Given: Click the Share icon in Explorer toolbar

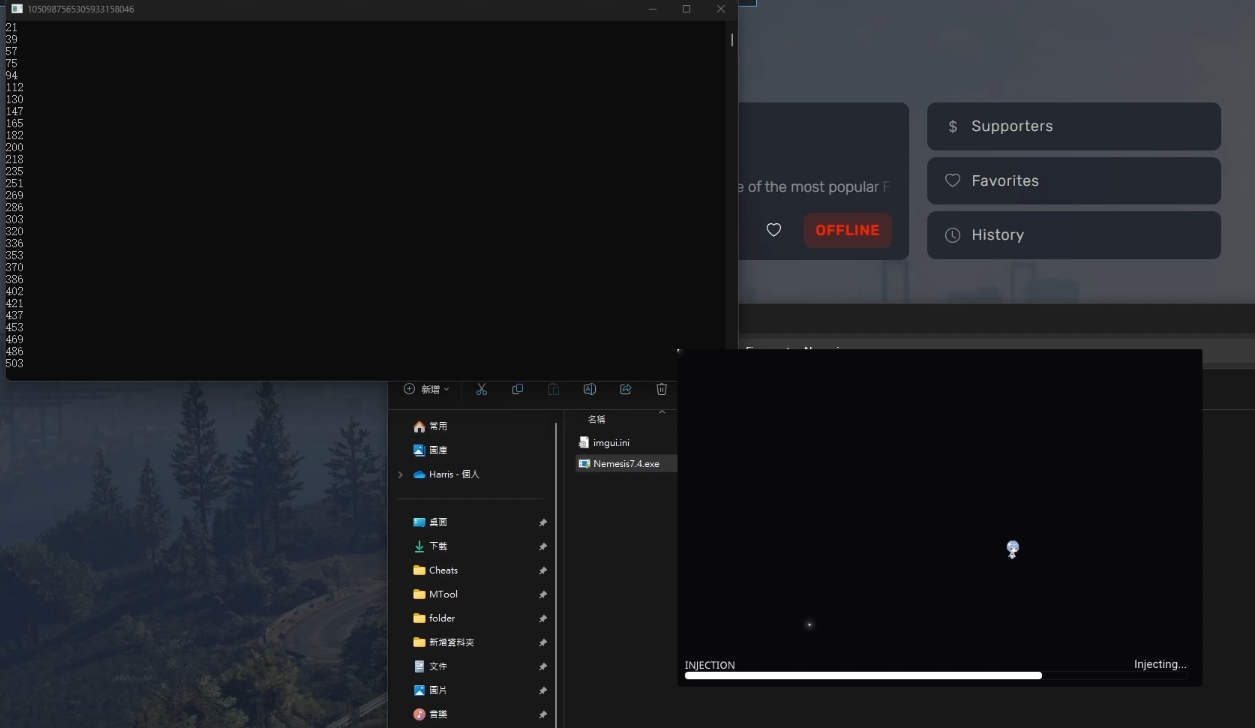Looking at the screenshot, I should point(625,389).
